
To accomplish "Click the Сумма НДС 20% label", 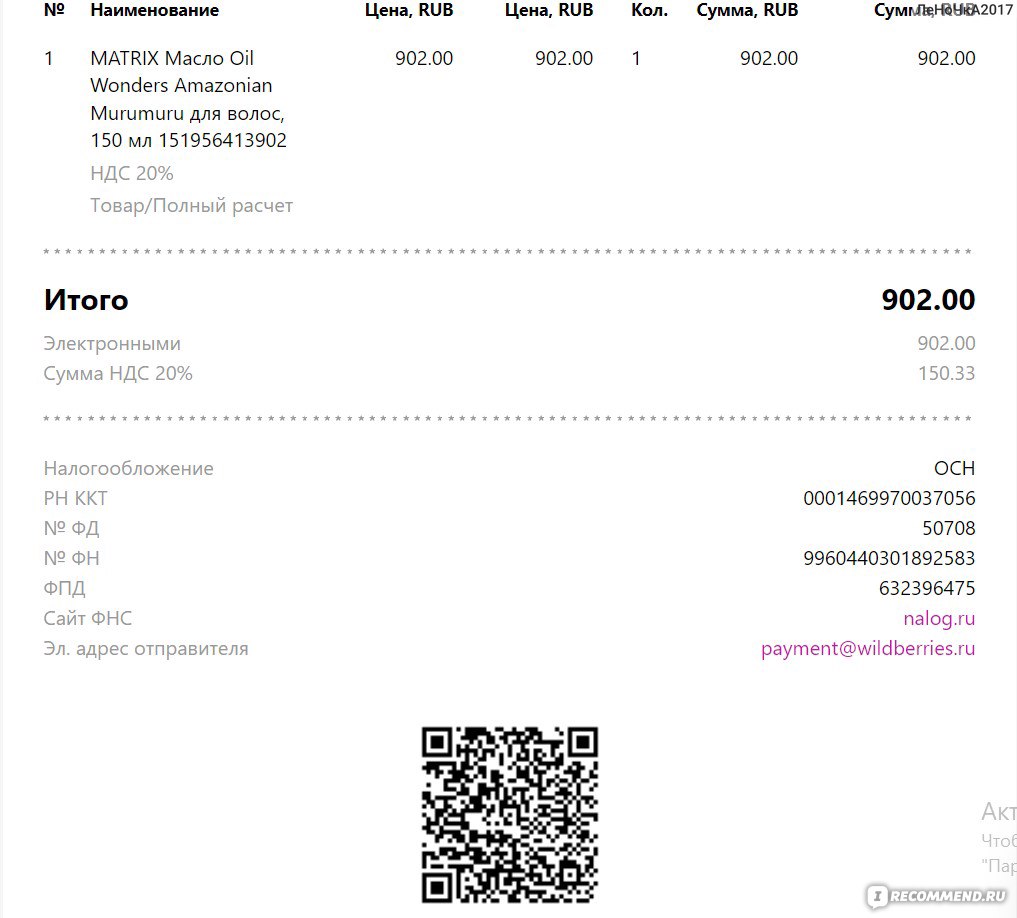I will pos(118,374).
